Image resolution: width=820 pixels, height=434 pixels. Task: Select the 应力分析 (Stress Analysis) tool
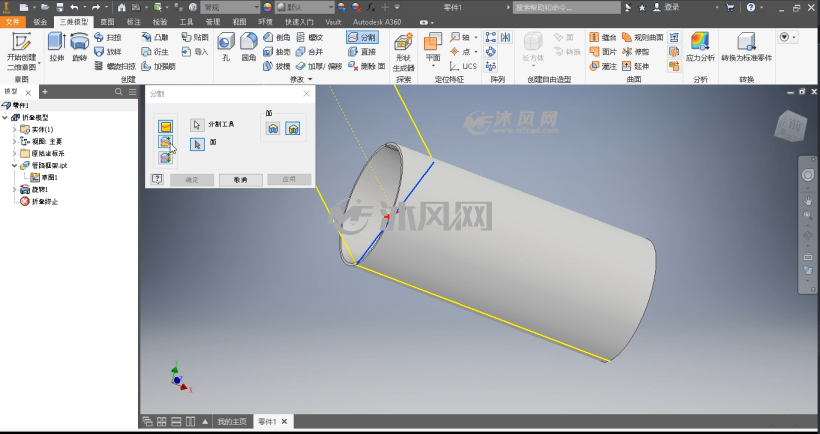click(700, 47)
